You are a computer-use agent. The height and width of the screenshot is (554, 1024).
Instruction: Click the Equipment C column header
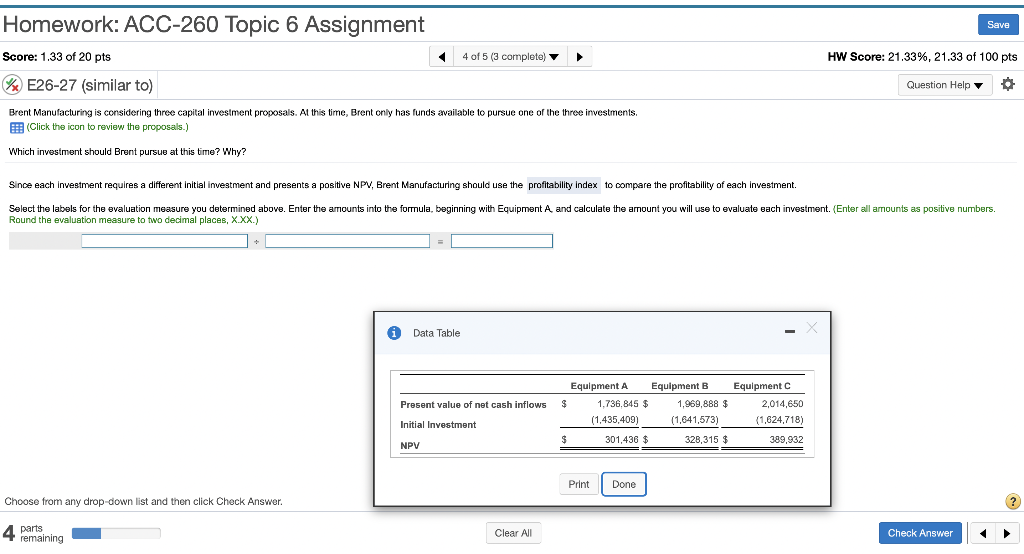coord(761,385)
